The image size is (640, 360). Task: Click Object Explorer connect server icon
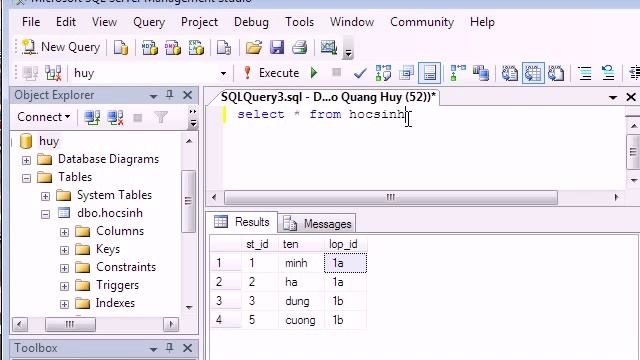(92, 118)
